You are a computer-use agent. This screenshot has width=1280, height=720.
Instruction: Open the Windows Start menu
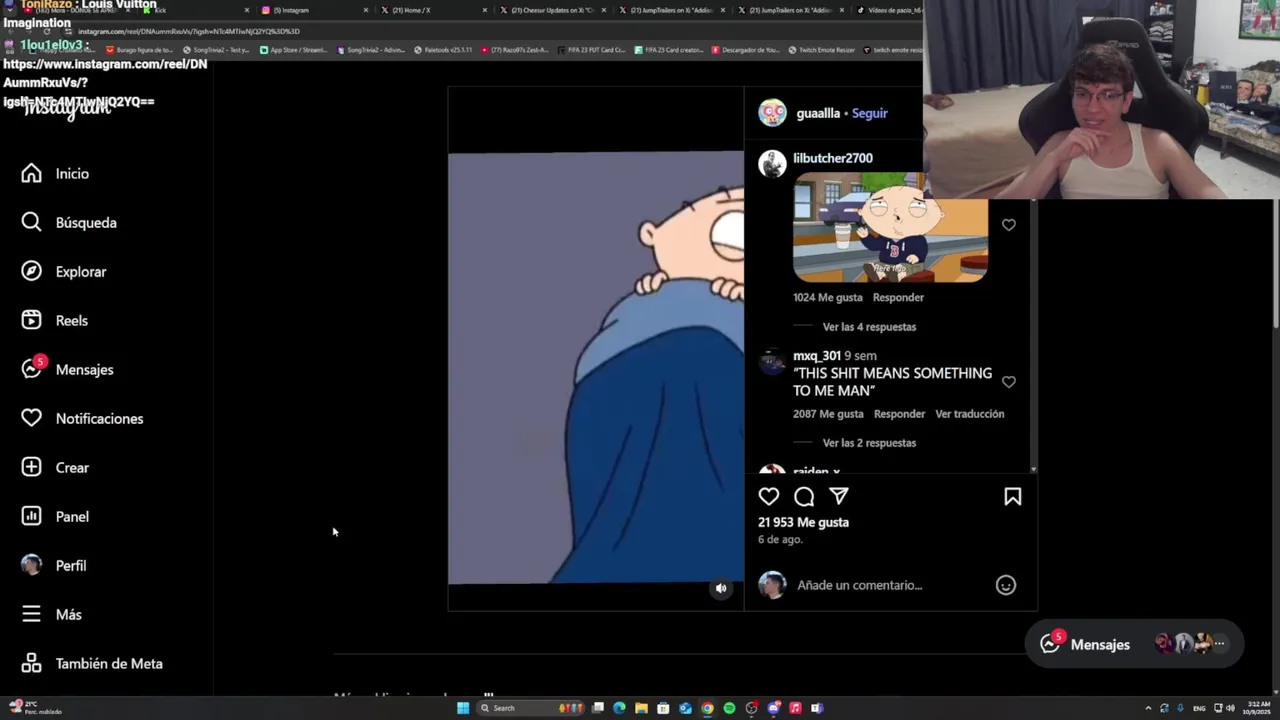pos(463,708)
